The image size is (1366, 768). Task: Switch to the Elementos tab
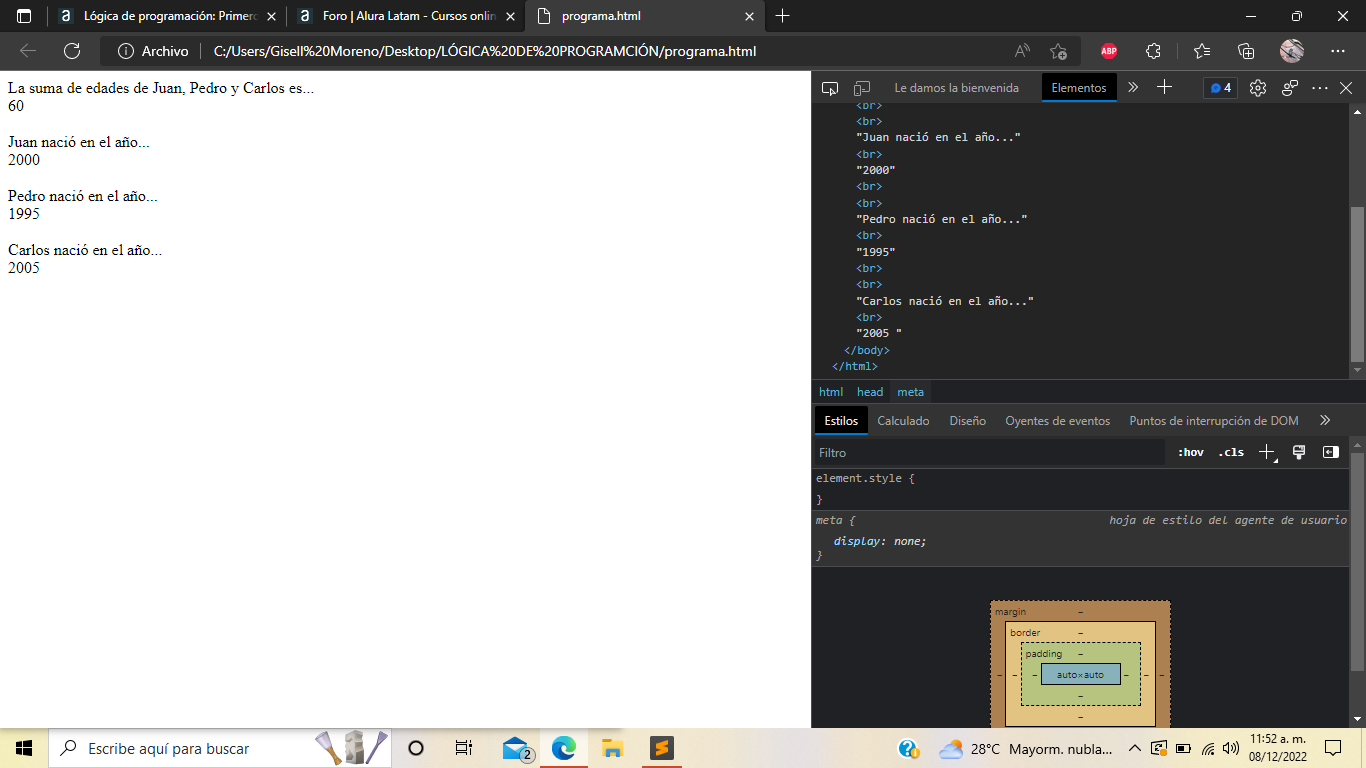(x=1079, y=88)
